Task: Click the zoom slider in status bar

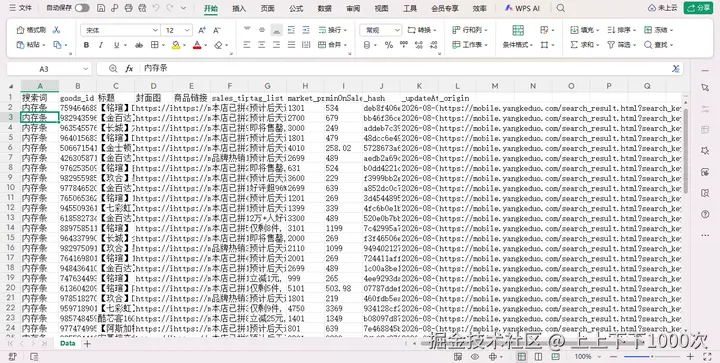Action: coord(651,357)
